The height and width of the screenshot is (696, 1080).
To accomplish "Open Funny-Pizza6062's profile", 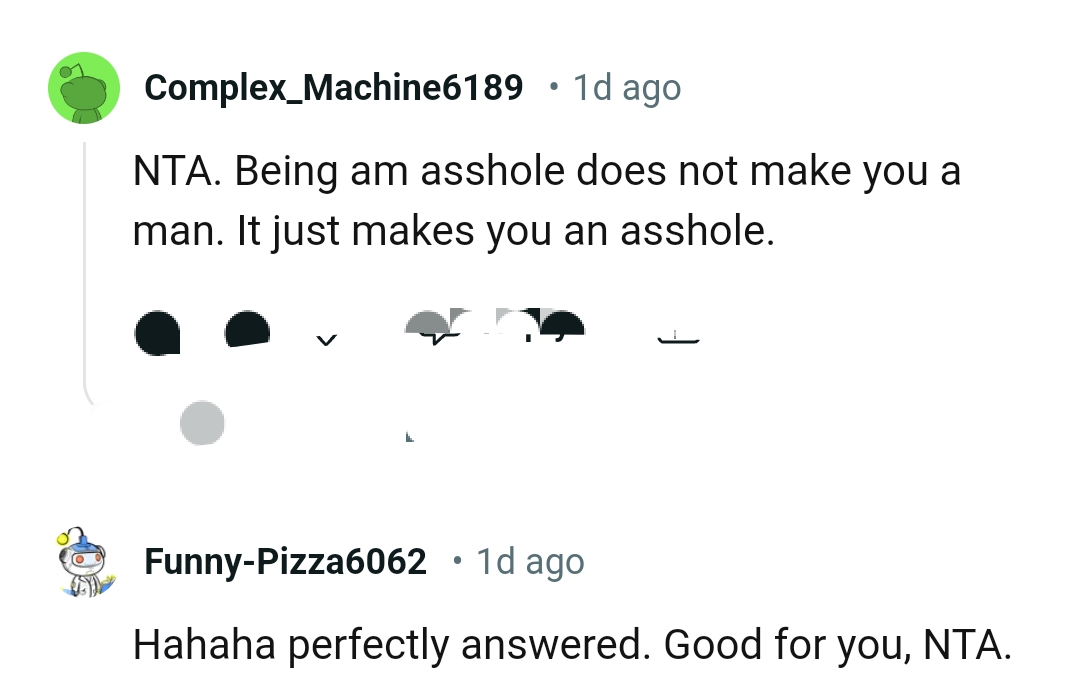I will click(284, 561).
